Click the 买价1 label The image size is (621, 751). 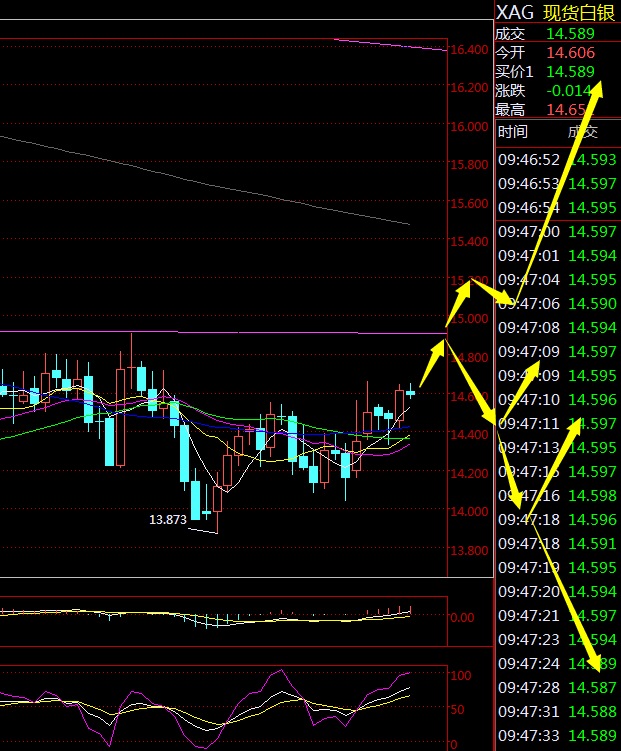pyautogui.click(x=514, y=72)
